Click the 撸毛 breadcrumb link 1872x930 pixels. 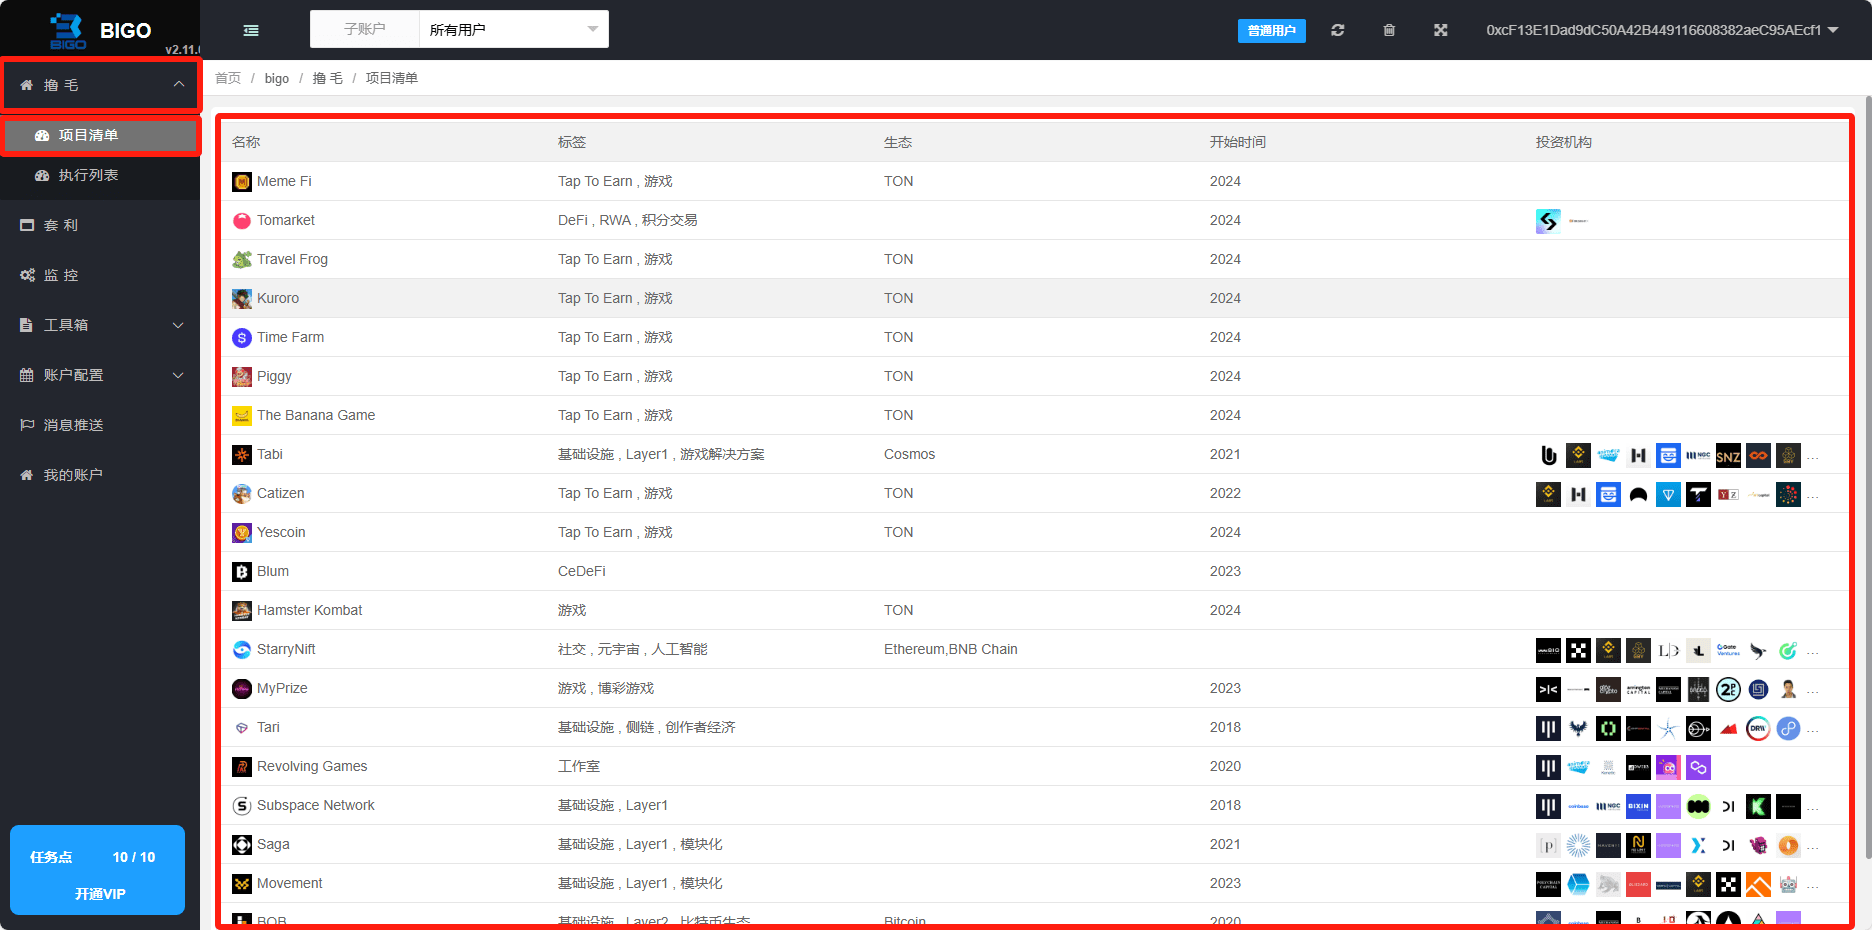tap(327, 78)
